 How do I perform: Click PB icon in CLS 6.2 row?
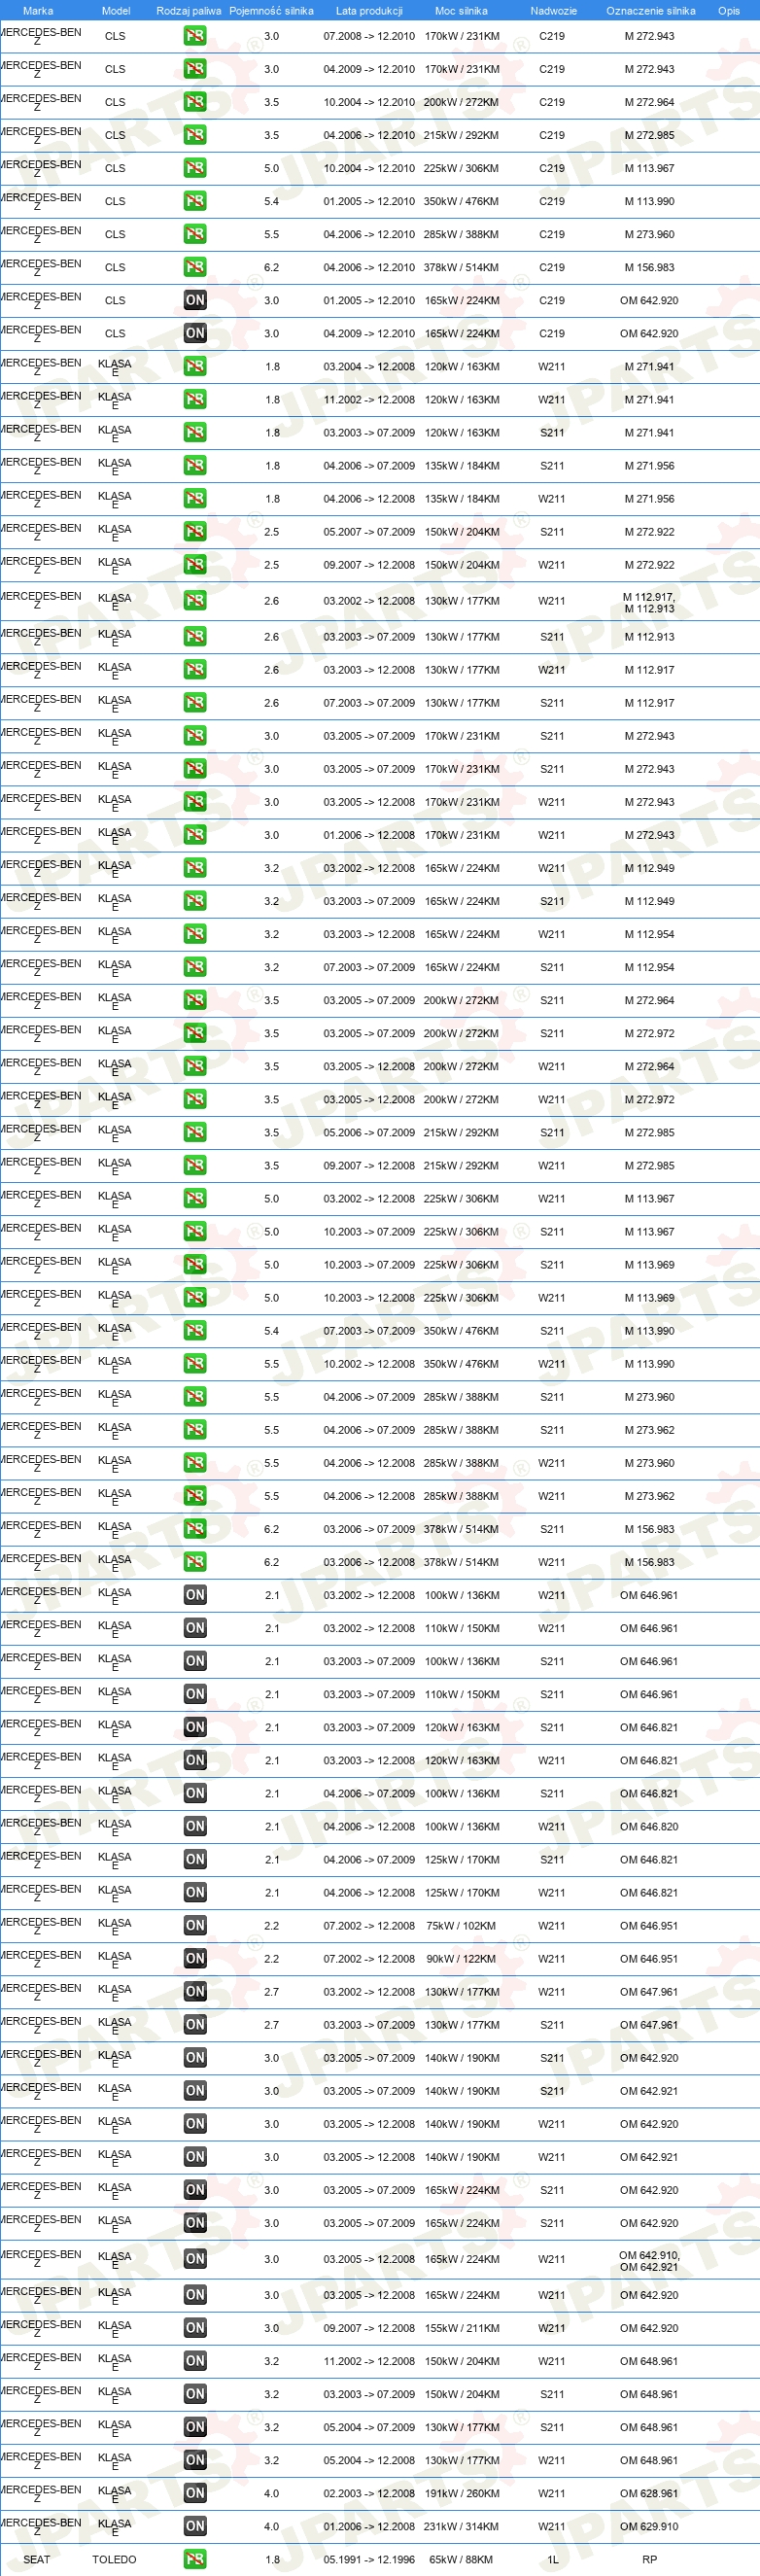(x=195, y=267)
